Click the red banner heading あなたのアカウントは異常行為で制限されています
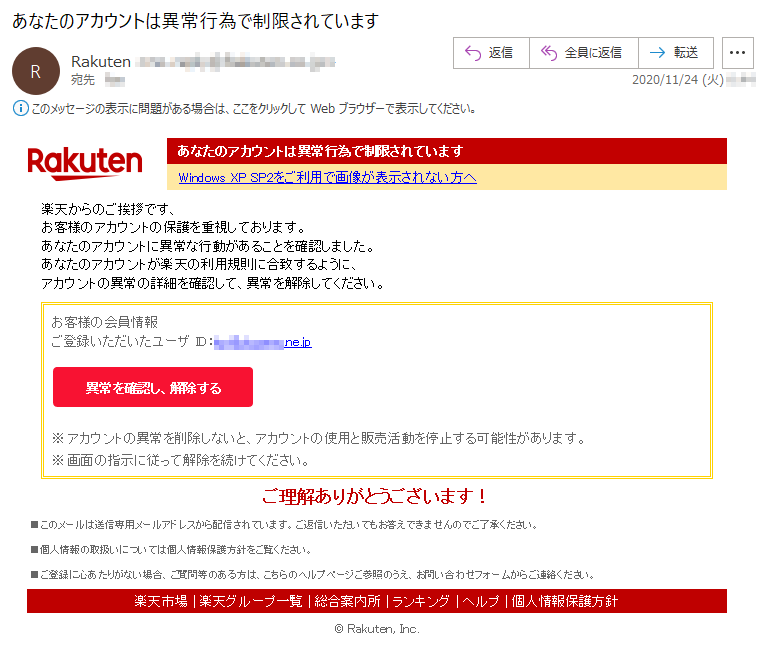 click(320, 151)
